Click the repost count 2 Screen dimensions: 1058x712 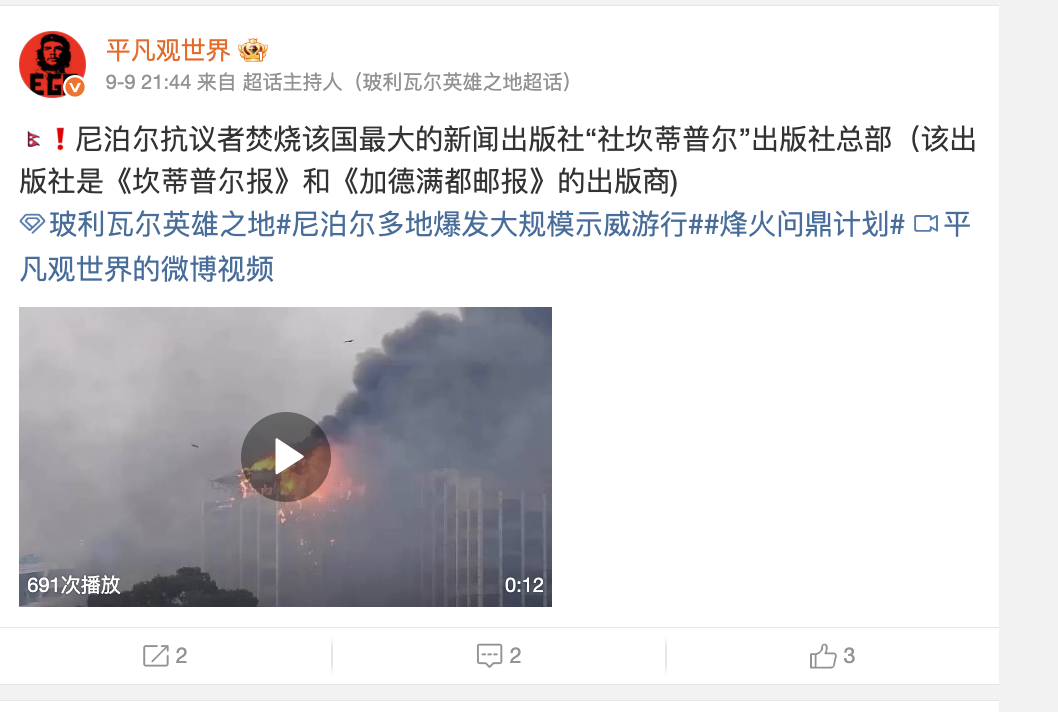point(182,655)
